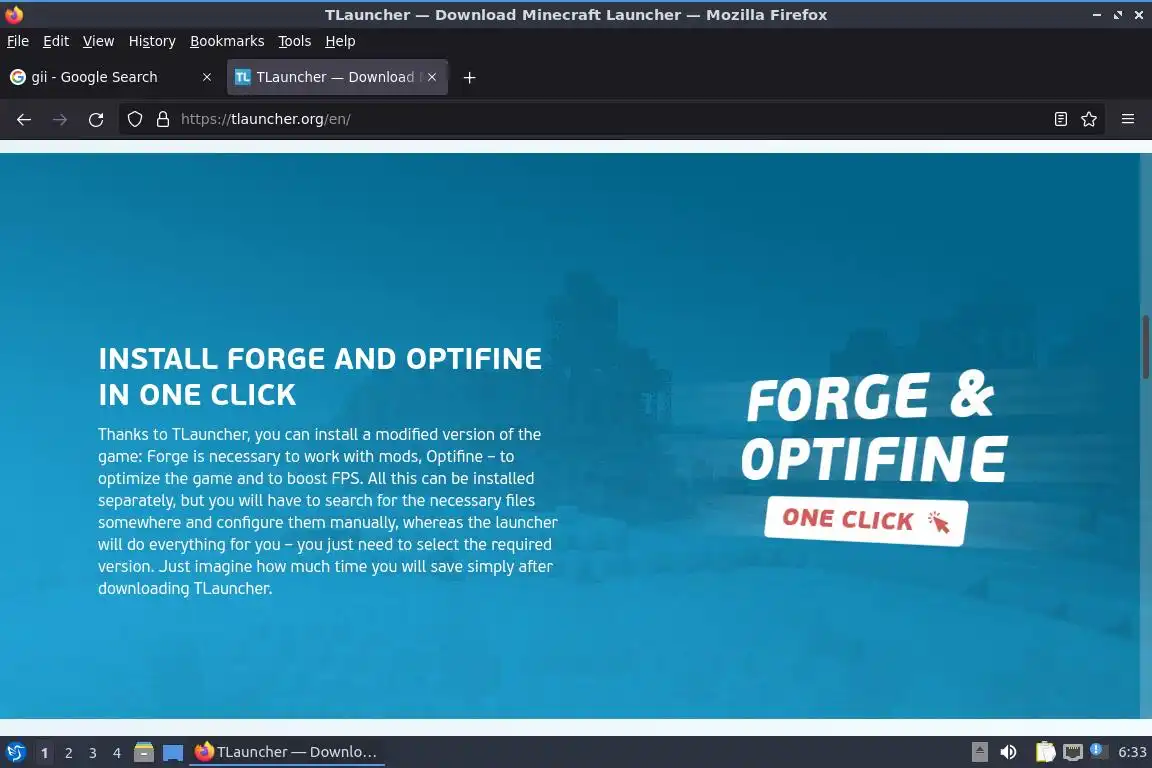This screenshot has width=1152, height=768.
Task: Reload the current page
Action: pos(96,119)
